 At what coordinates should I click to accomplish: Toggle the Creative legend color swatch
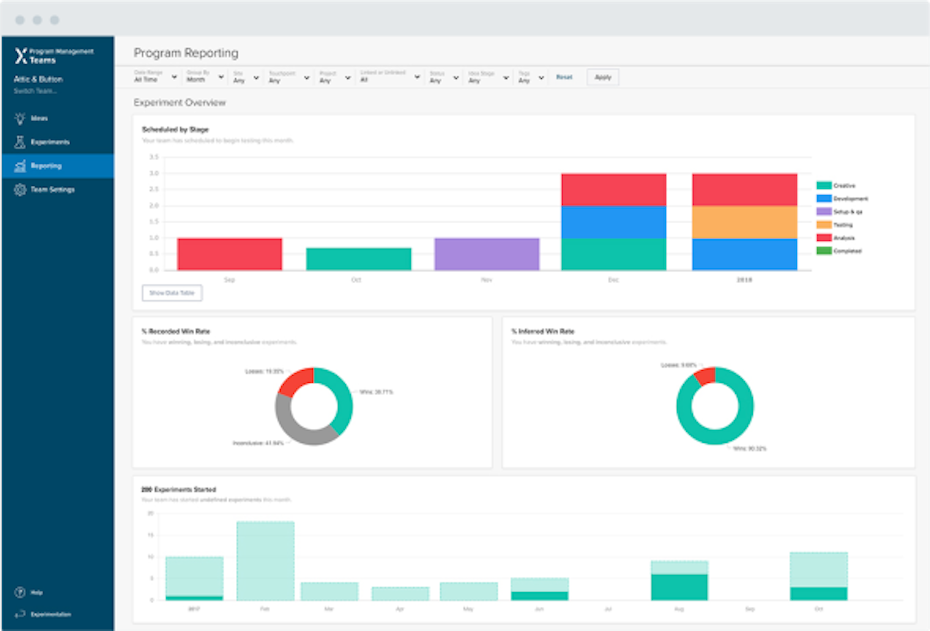[x=824, y=186]
